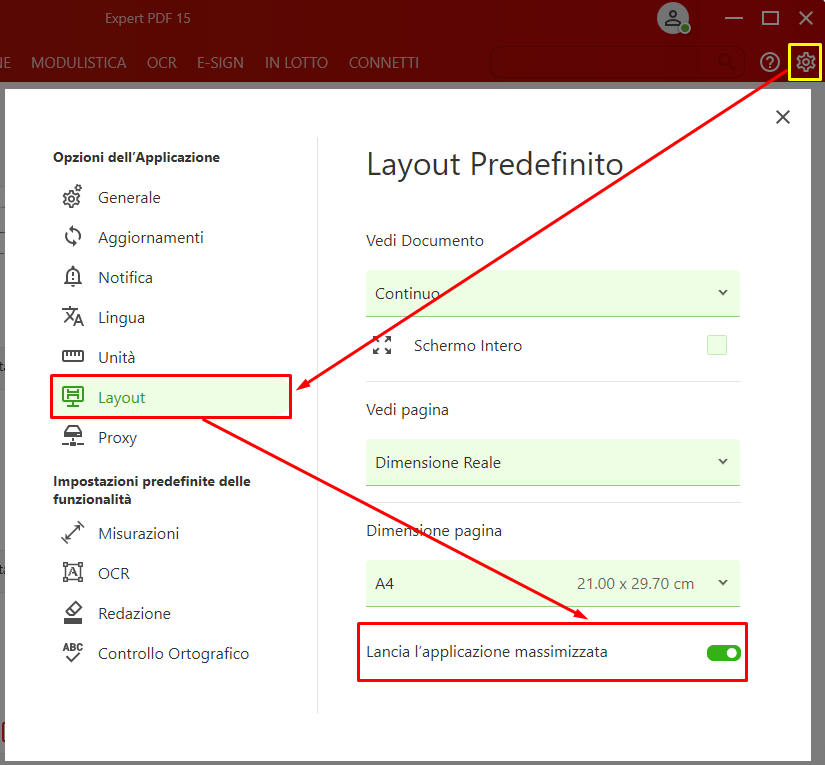
Task: Open the CONNETTI tab
Action: pos(384,63)
